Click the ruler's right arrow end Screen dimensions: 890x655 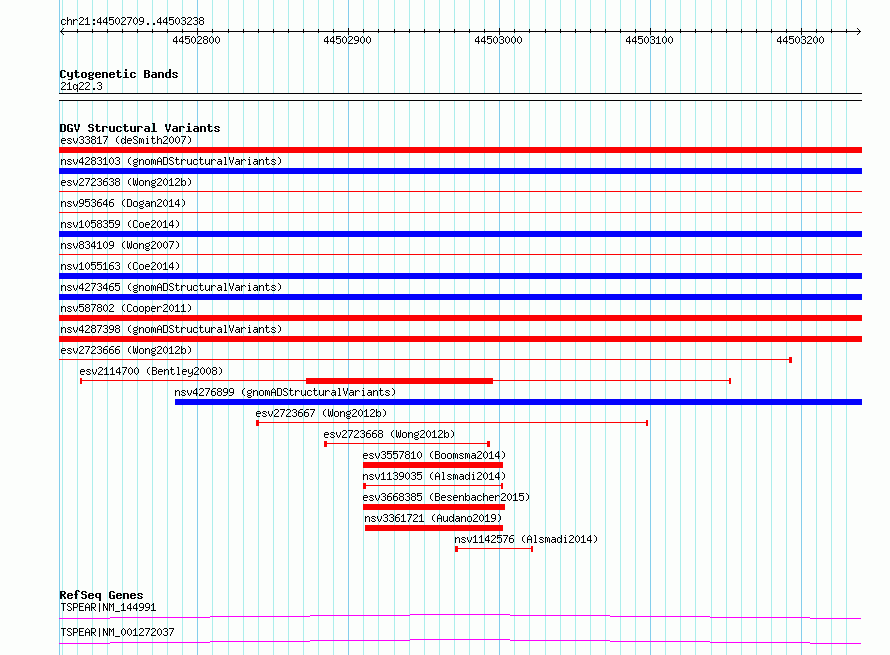[859, 31]
